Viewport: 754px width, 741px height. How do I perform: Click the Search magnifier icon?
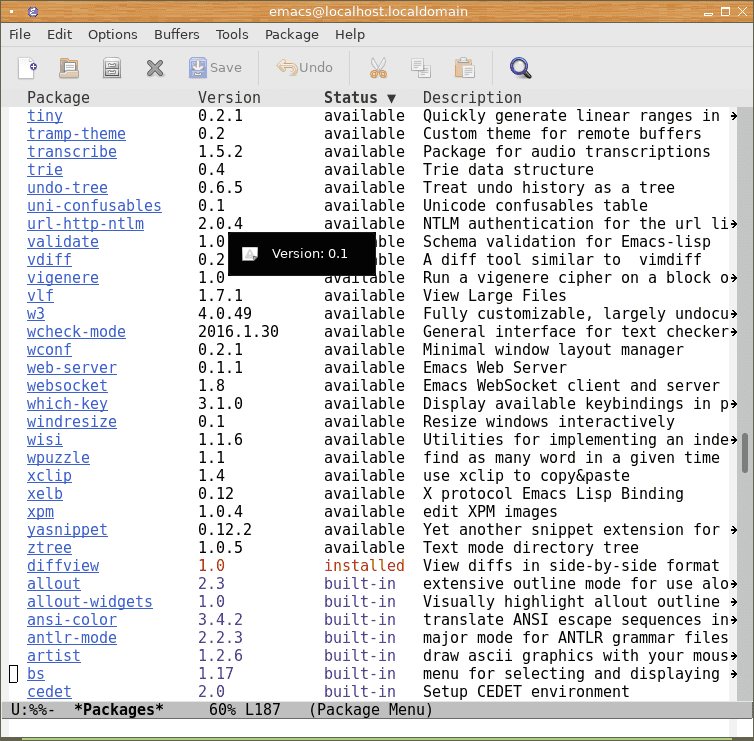point(520,68)
